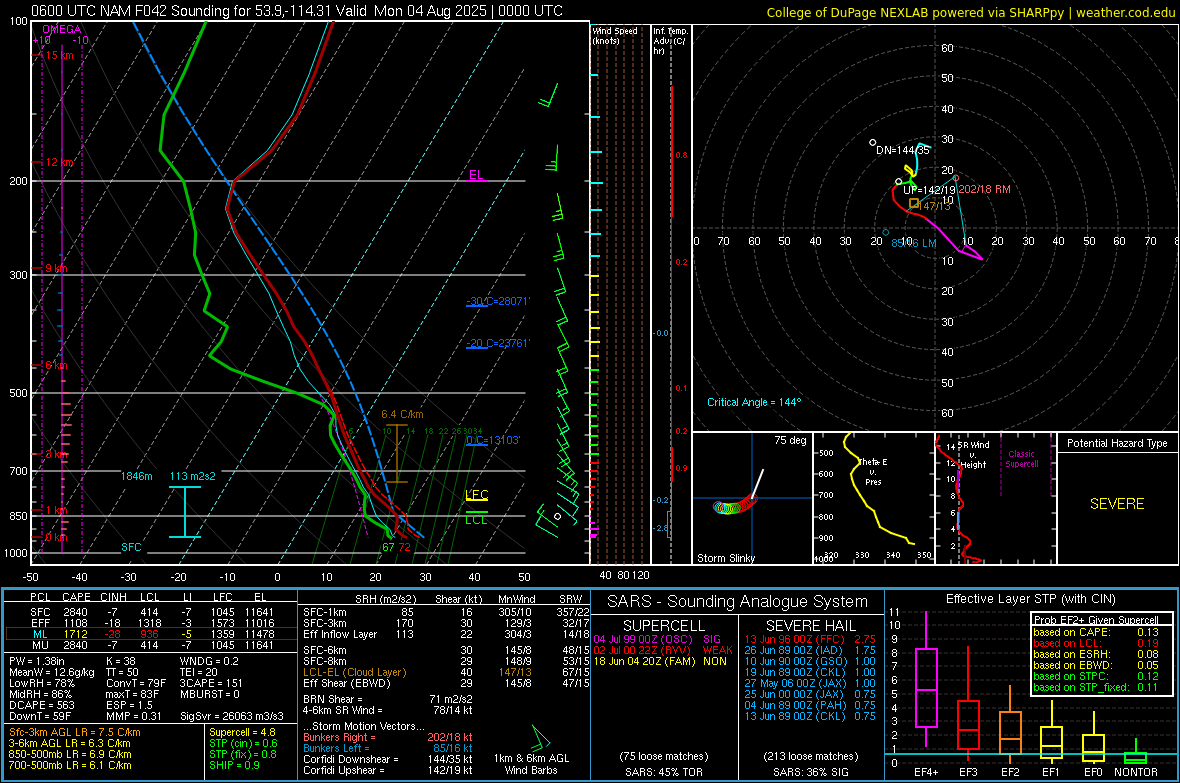
Task: Click the "SFC-1km" shear row
Action: click(446, 612)
